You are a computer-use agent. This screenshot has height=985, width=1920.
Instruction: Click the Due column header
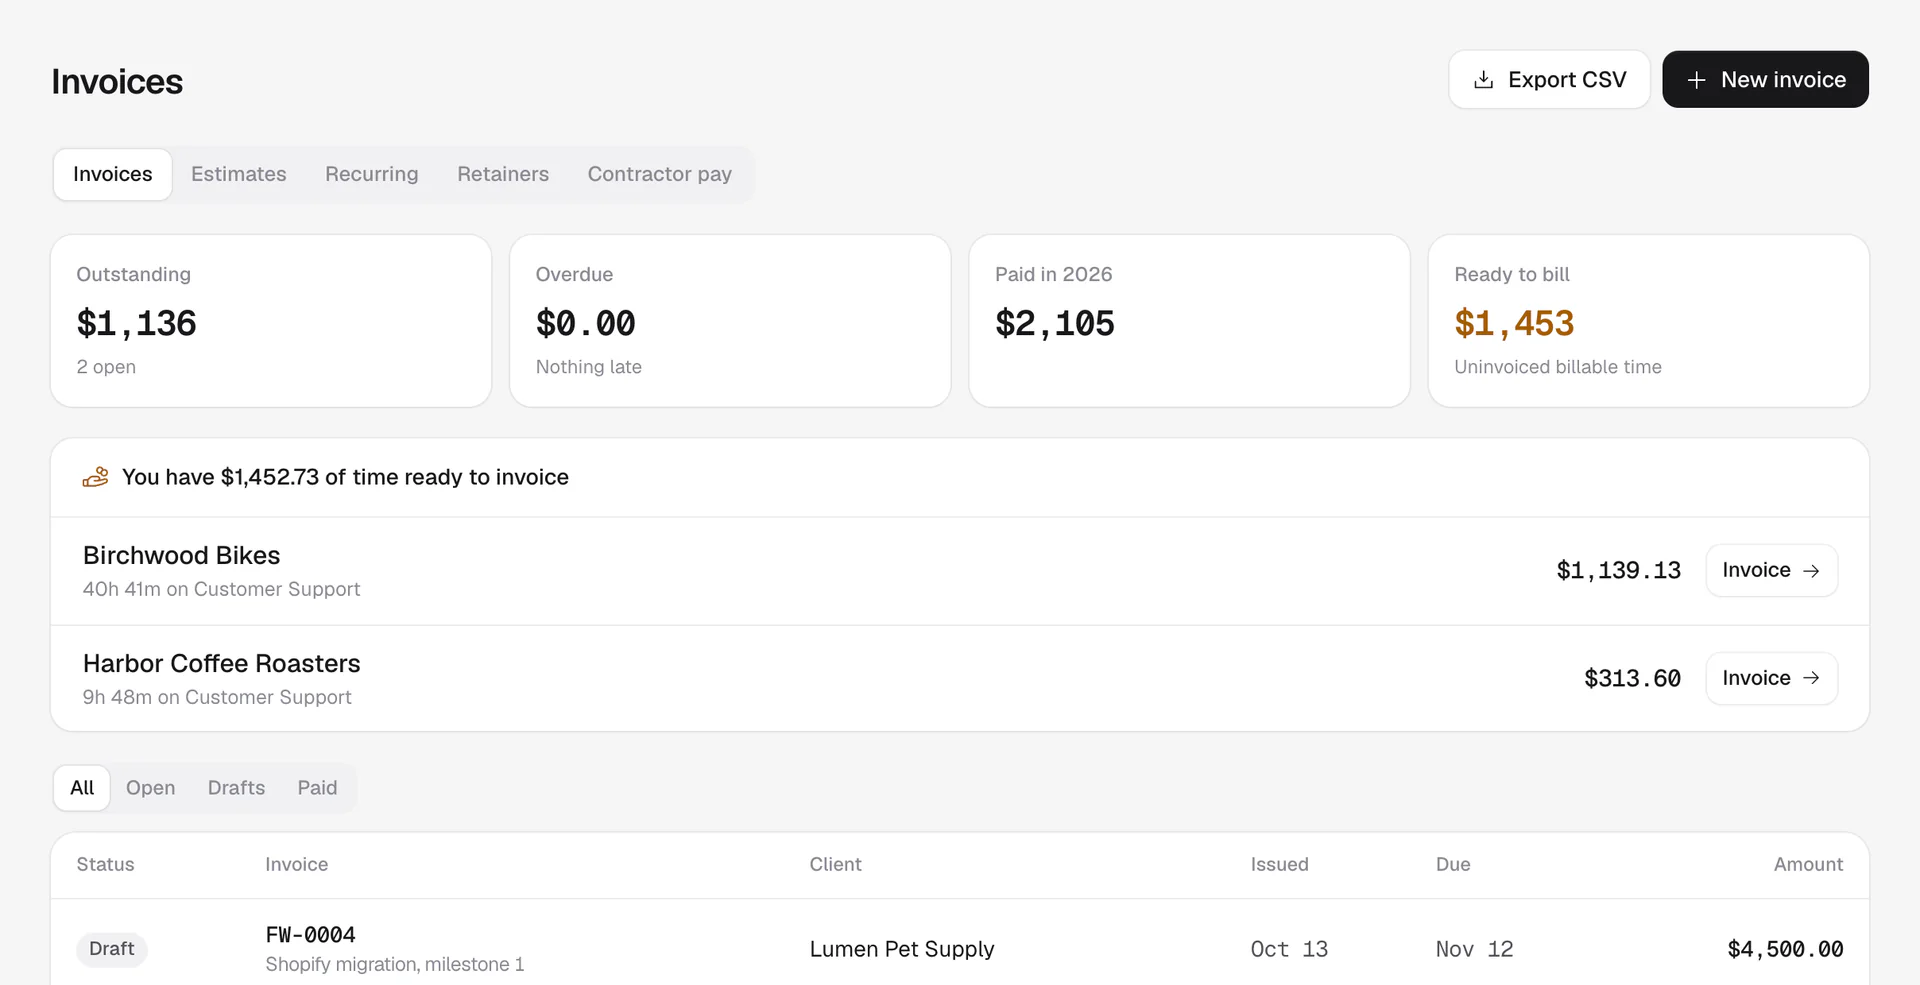coord(1453,865)
